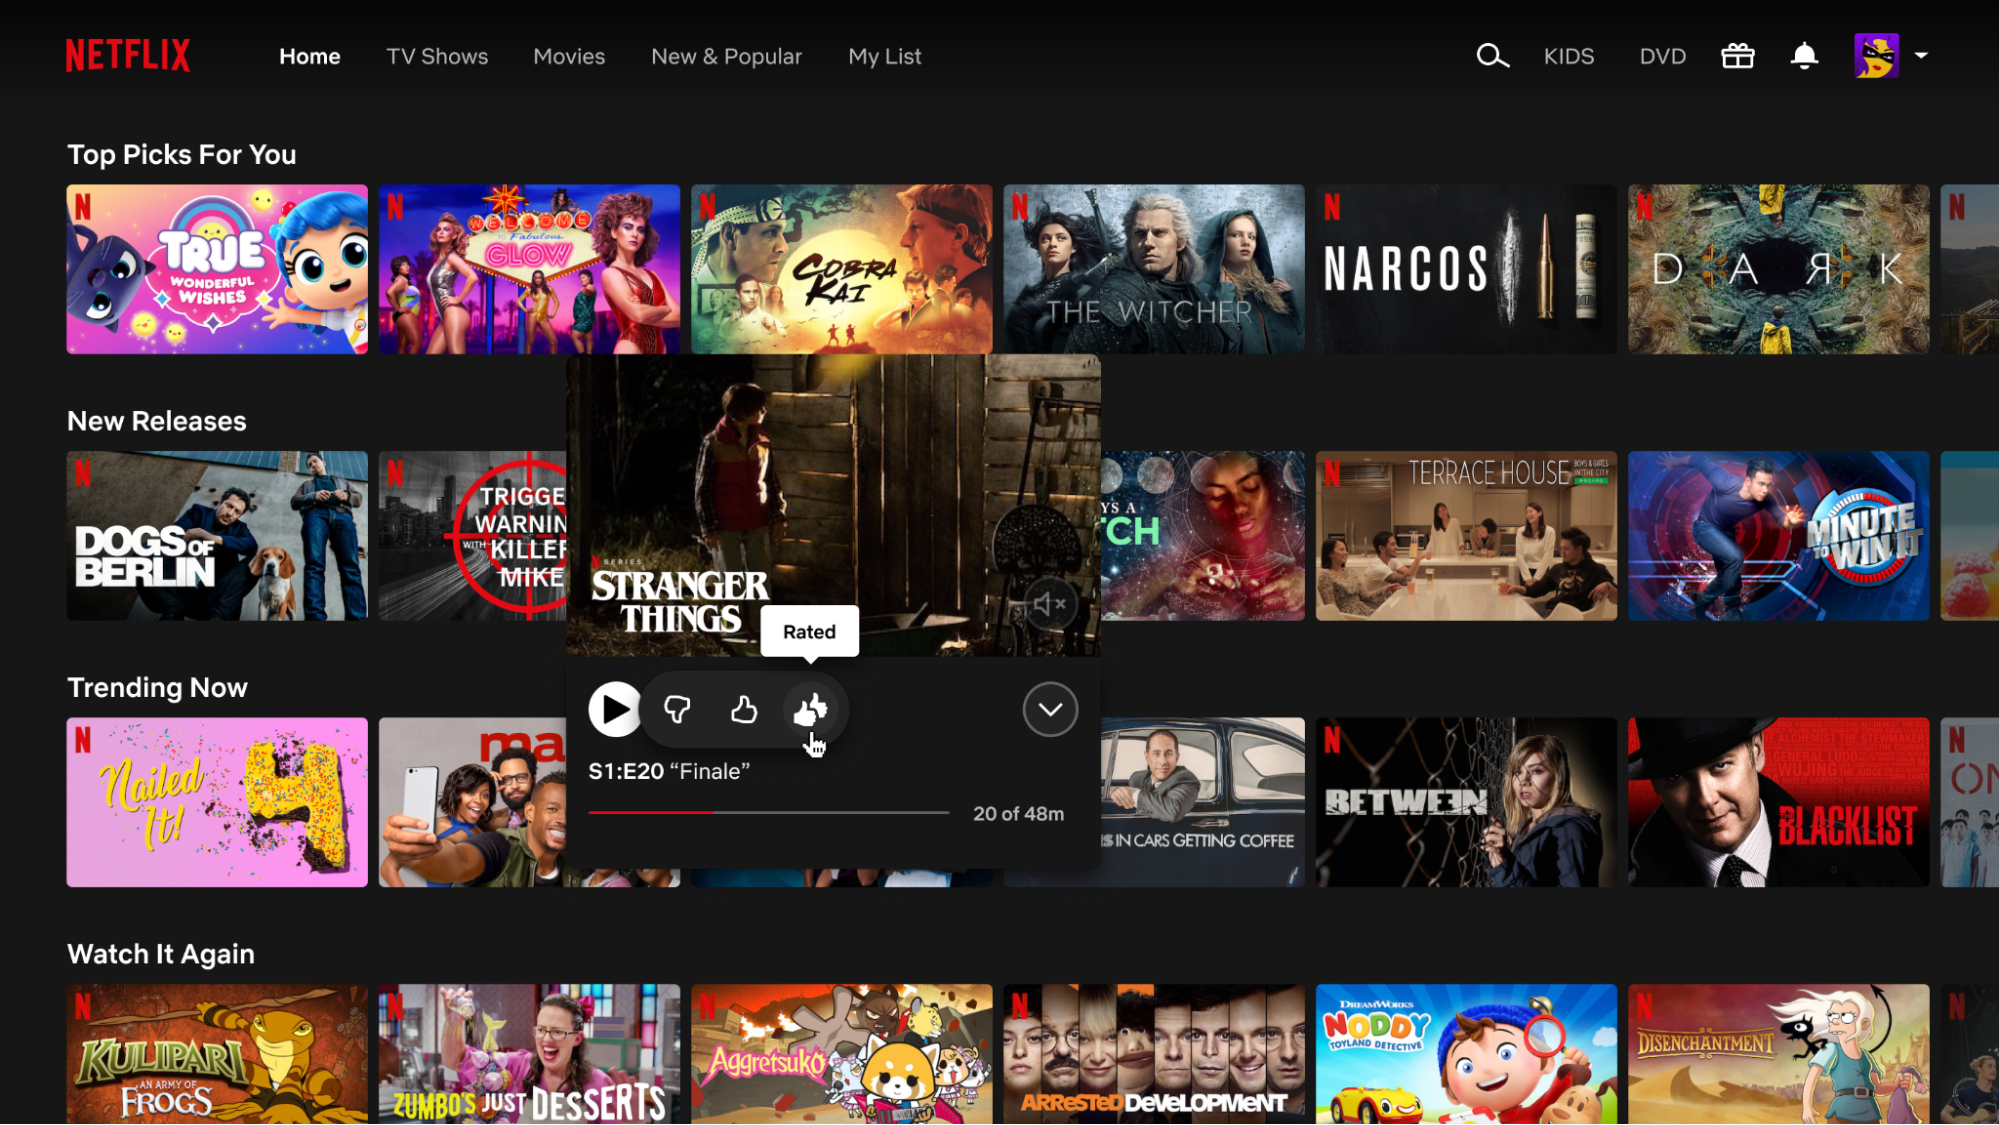Select the Movies navigation tab
Viewport: 1999px width, 1125px height.
568,56
